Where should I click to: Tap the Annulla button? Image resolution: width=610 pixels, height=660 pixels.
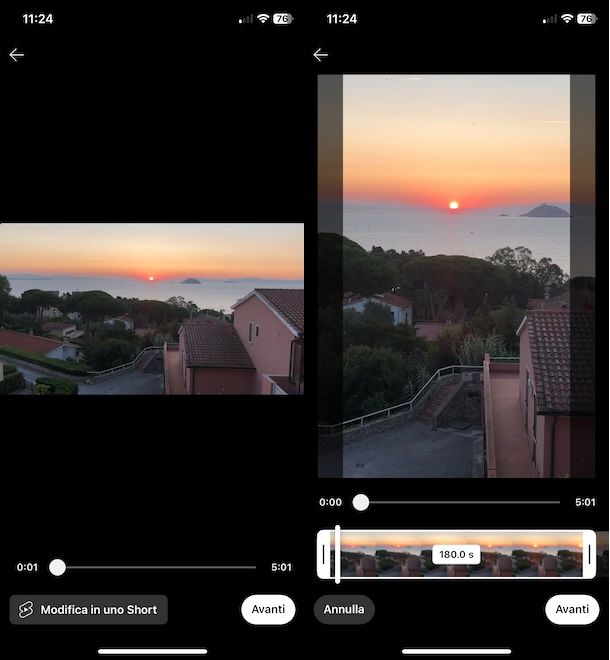[x=344, y=609]
